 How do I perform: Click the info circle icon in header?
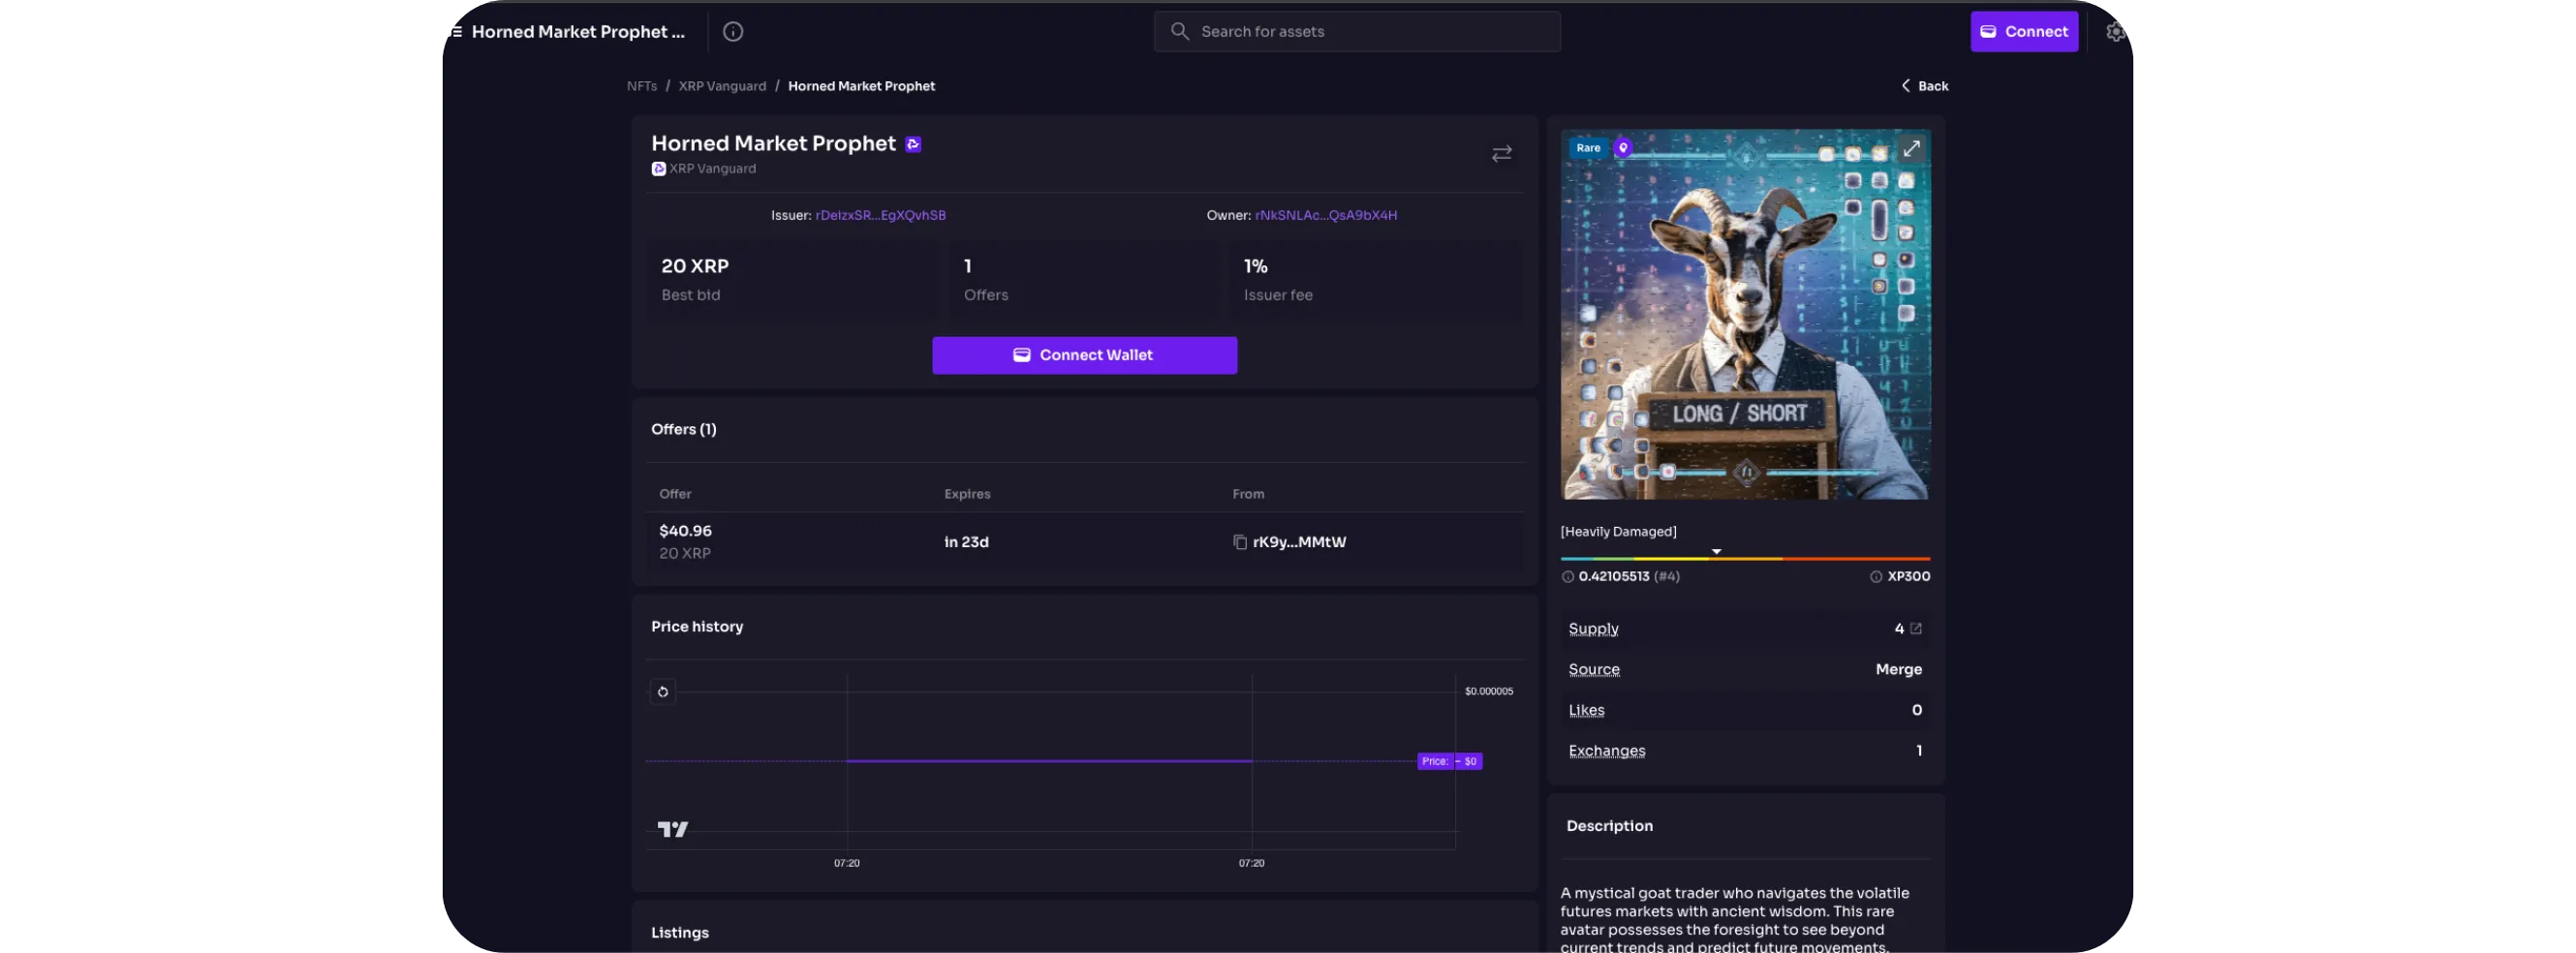click(733, 32)
